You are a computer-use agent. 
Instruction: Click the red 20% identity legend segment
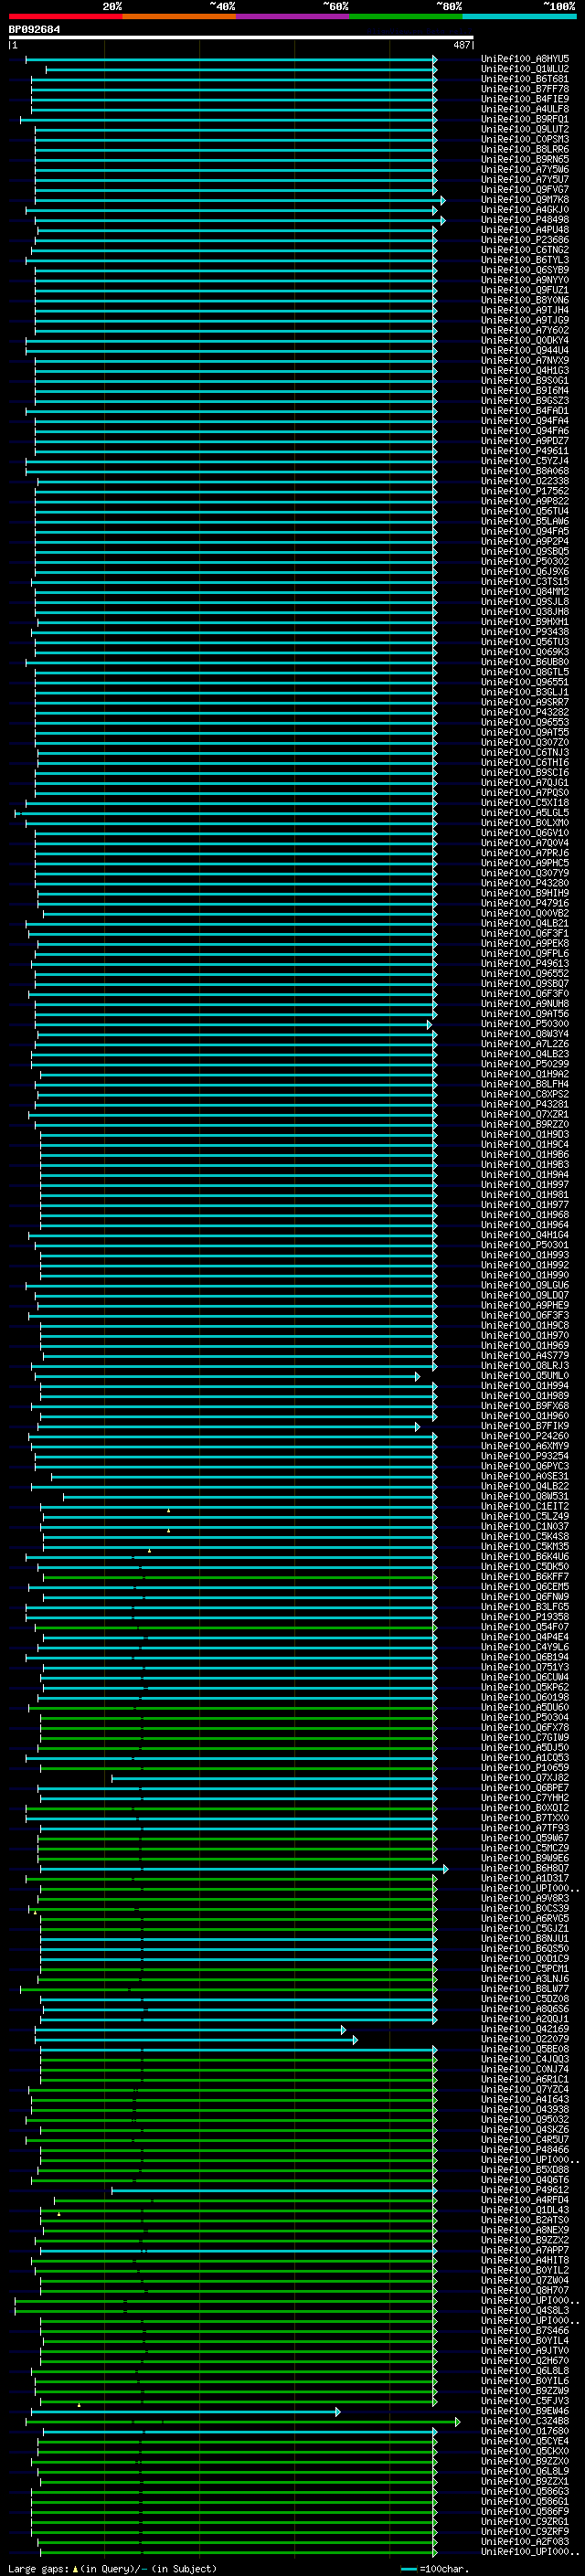[66, 16]
